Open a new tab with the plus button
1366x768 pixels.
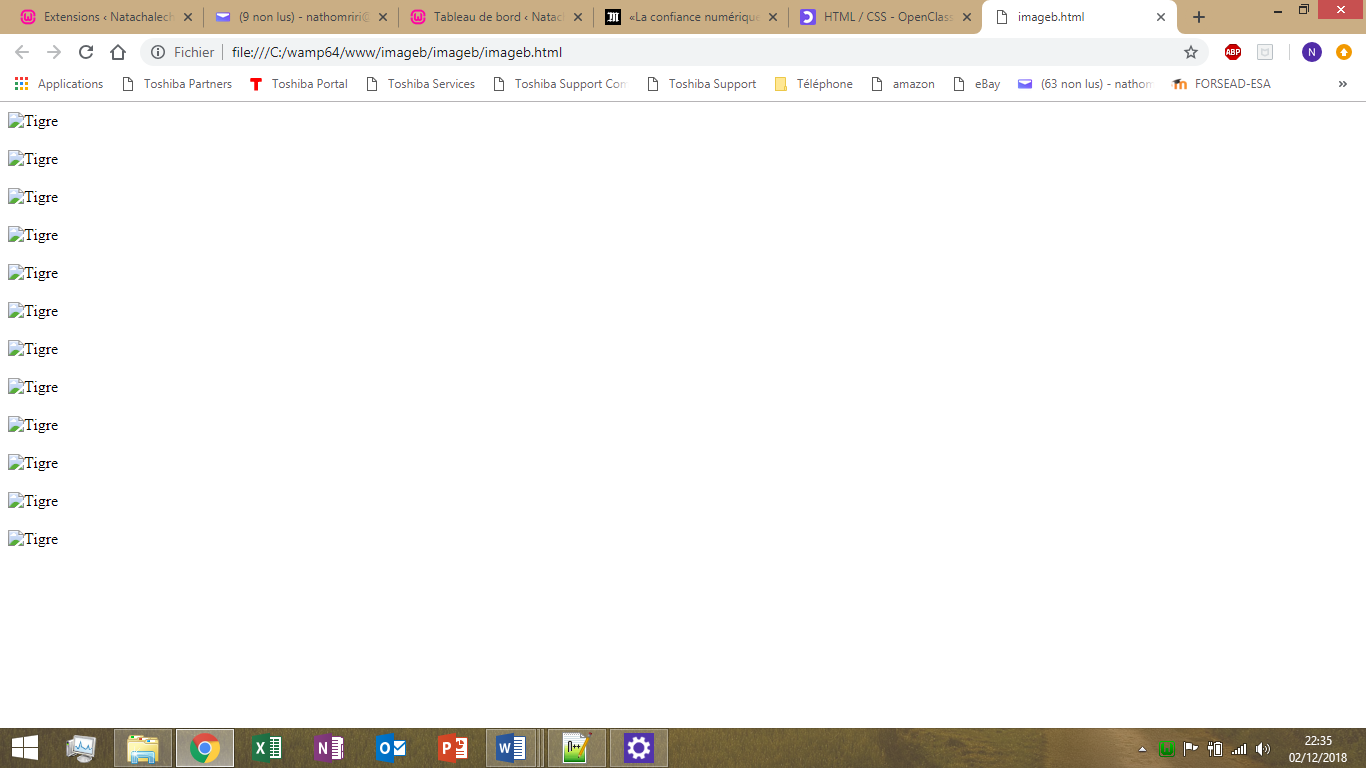tap(1198, 16)
